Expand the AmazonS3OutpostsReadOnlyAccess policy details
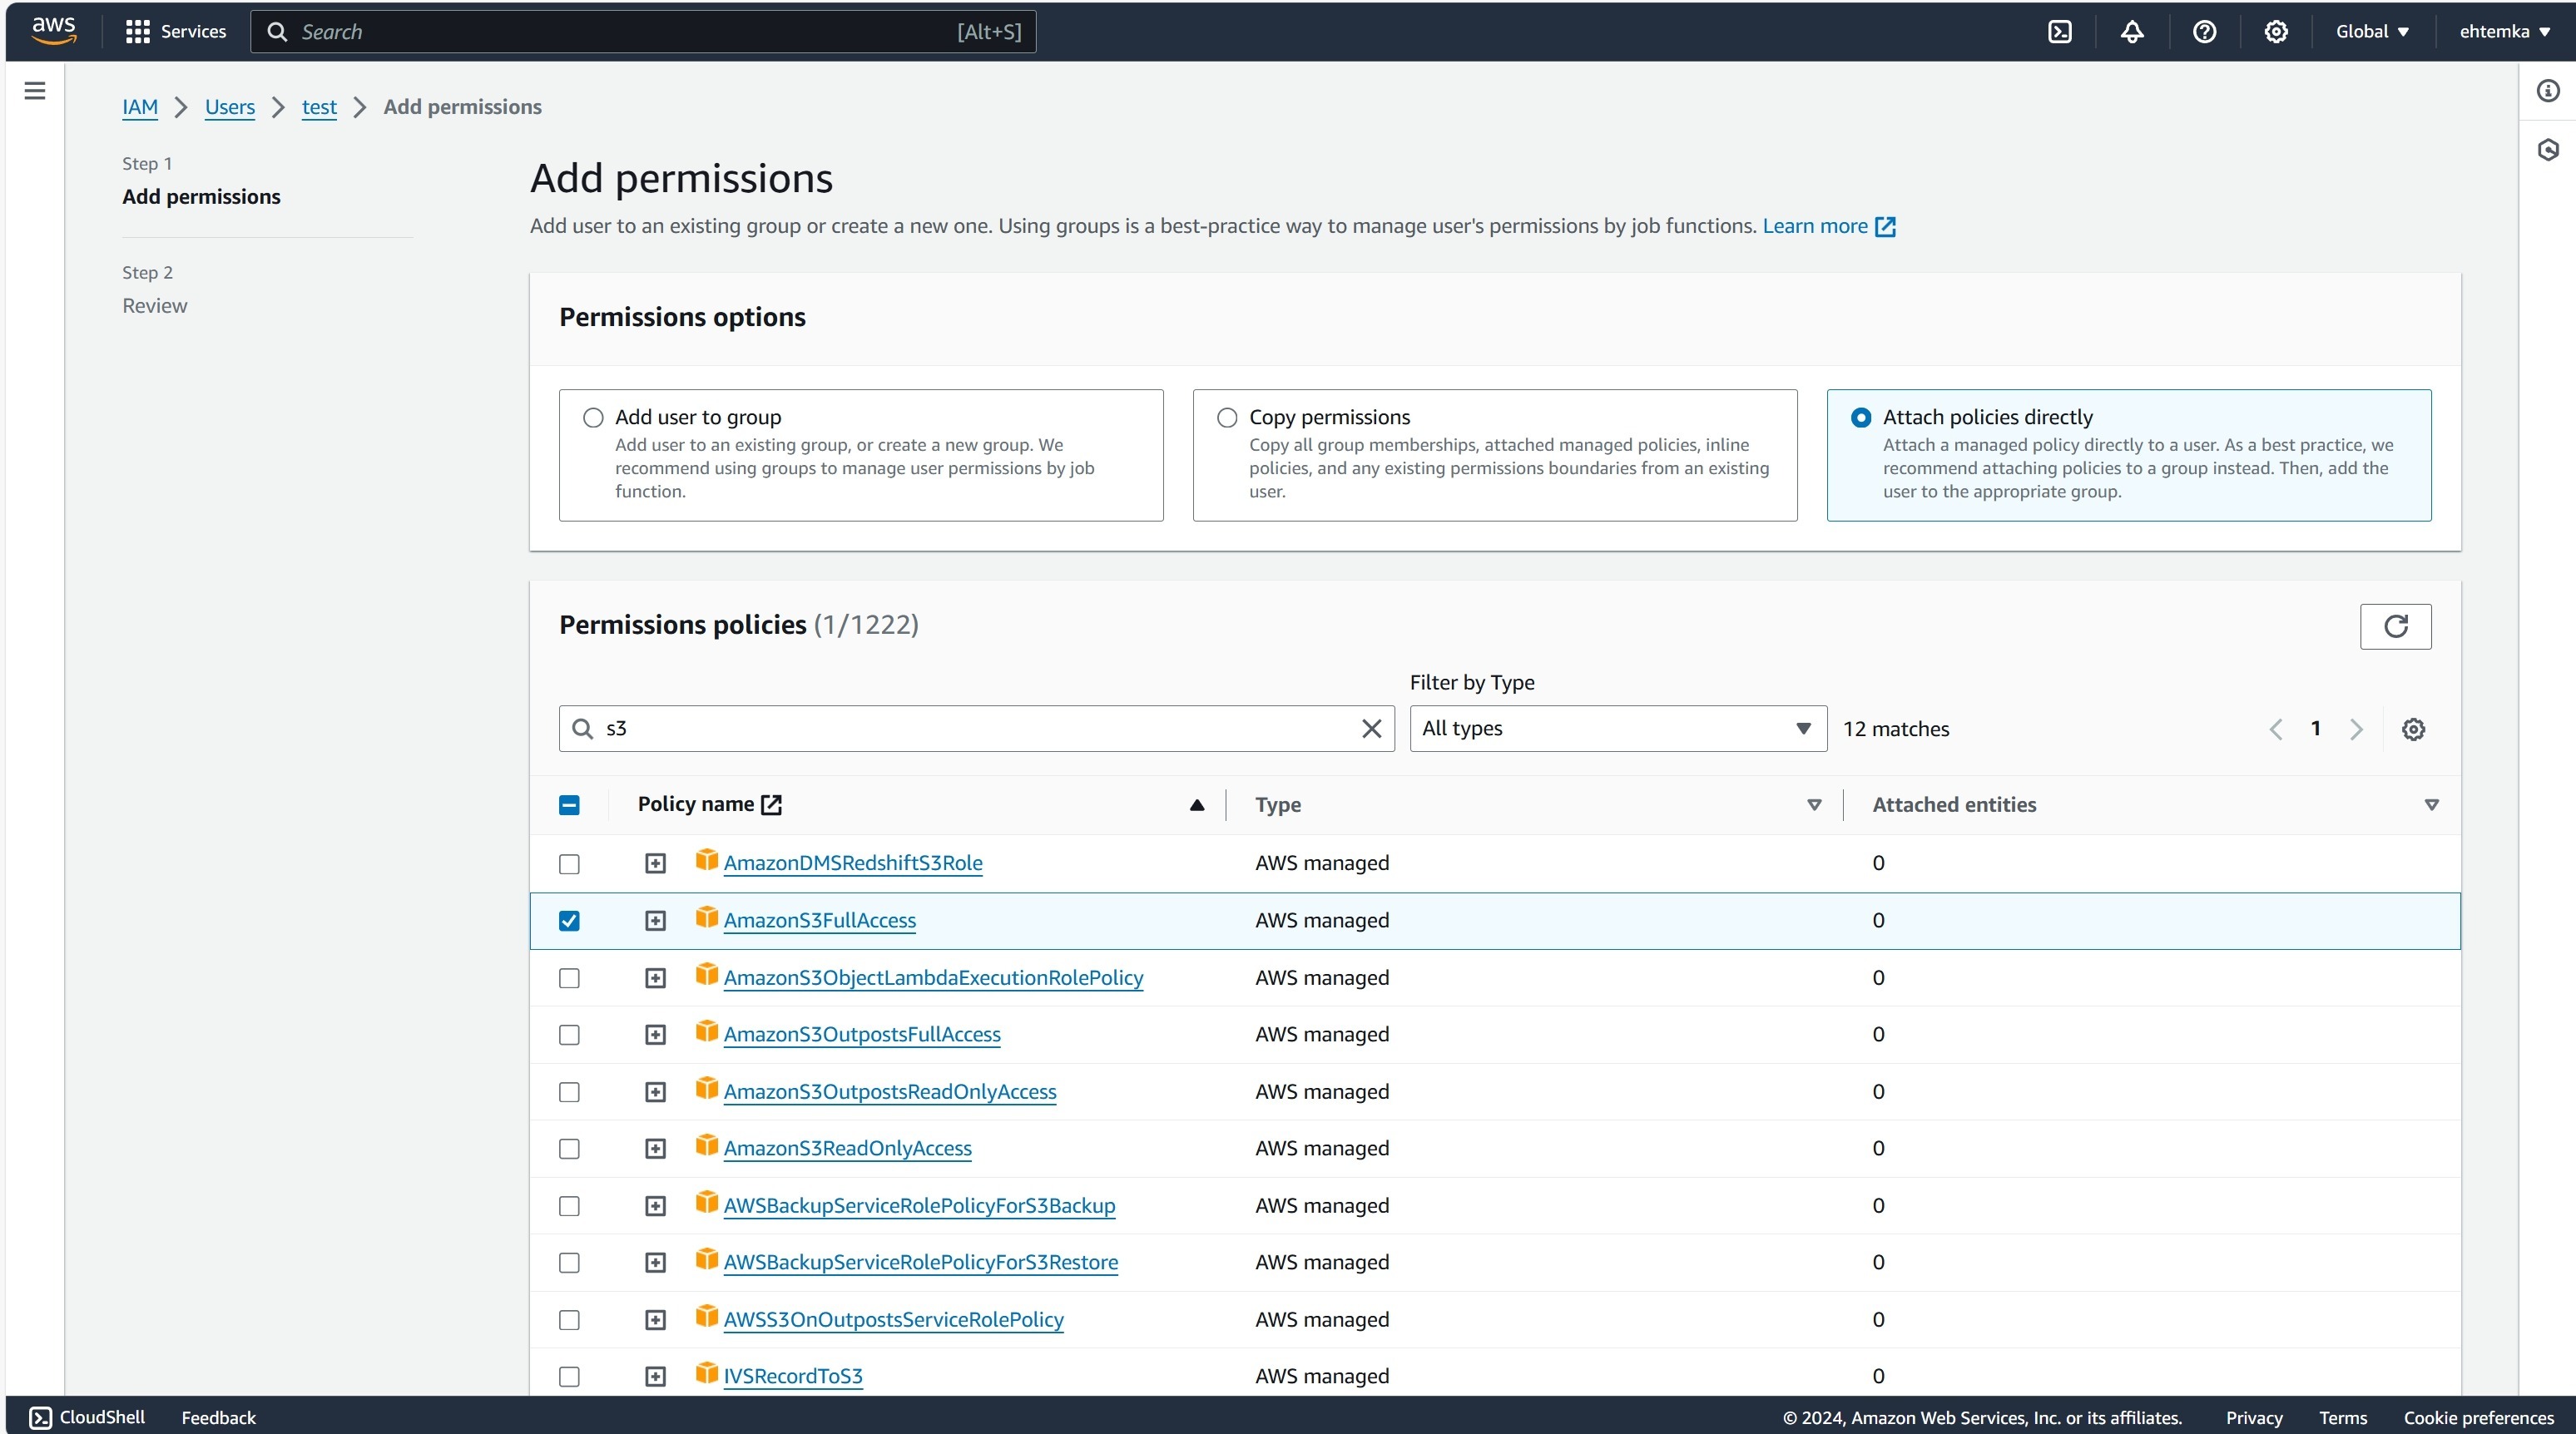2576x1434 pixels. pyautogui.click(x=655, y=1092)
